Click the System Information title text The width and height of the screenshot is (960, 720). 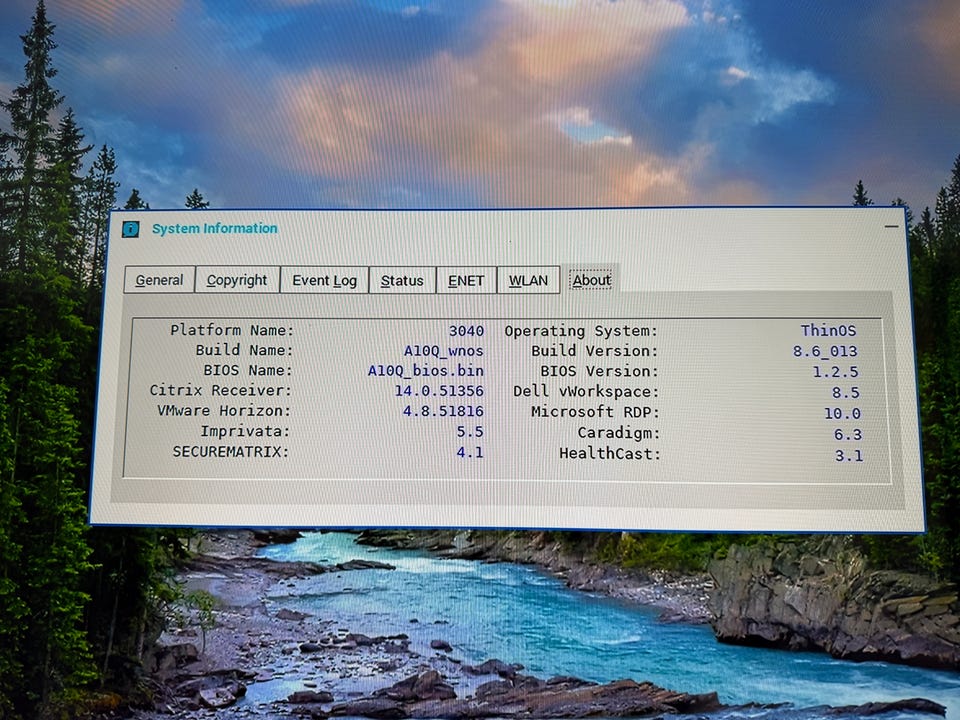pos(214,228)
